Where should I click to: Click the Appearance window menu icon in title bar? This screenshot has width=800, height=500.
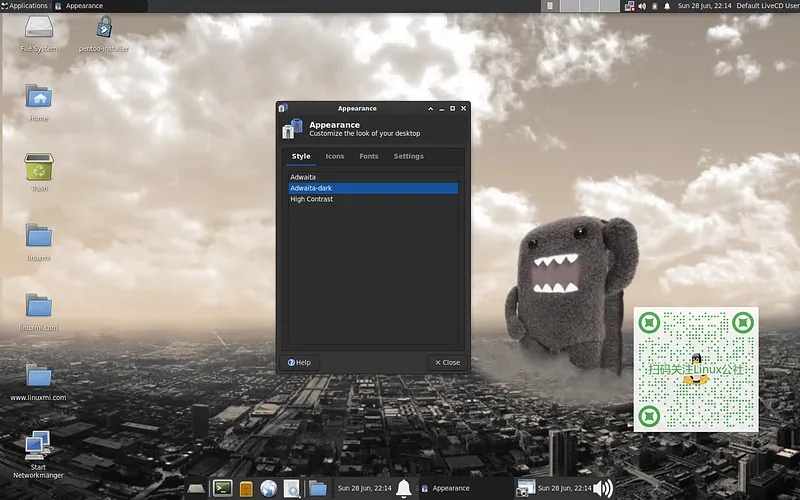tap(283, 108)
